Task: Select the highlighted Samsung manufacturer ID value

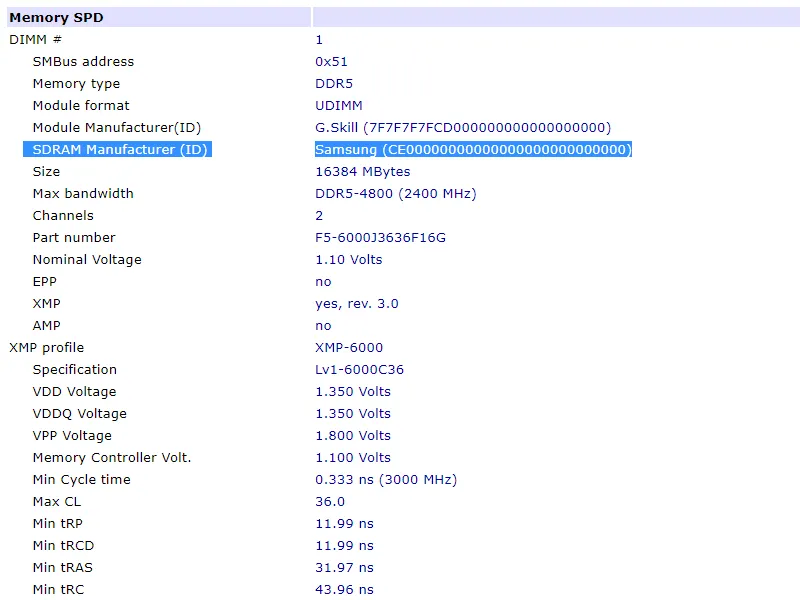Action: pos(473,149)
